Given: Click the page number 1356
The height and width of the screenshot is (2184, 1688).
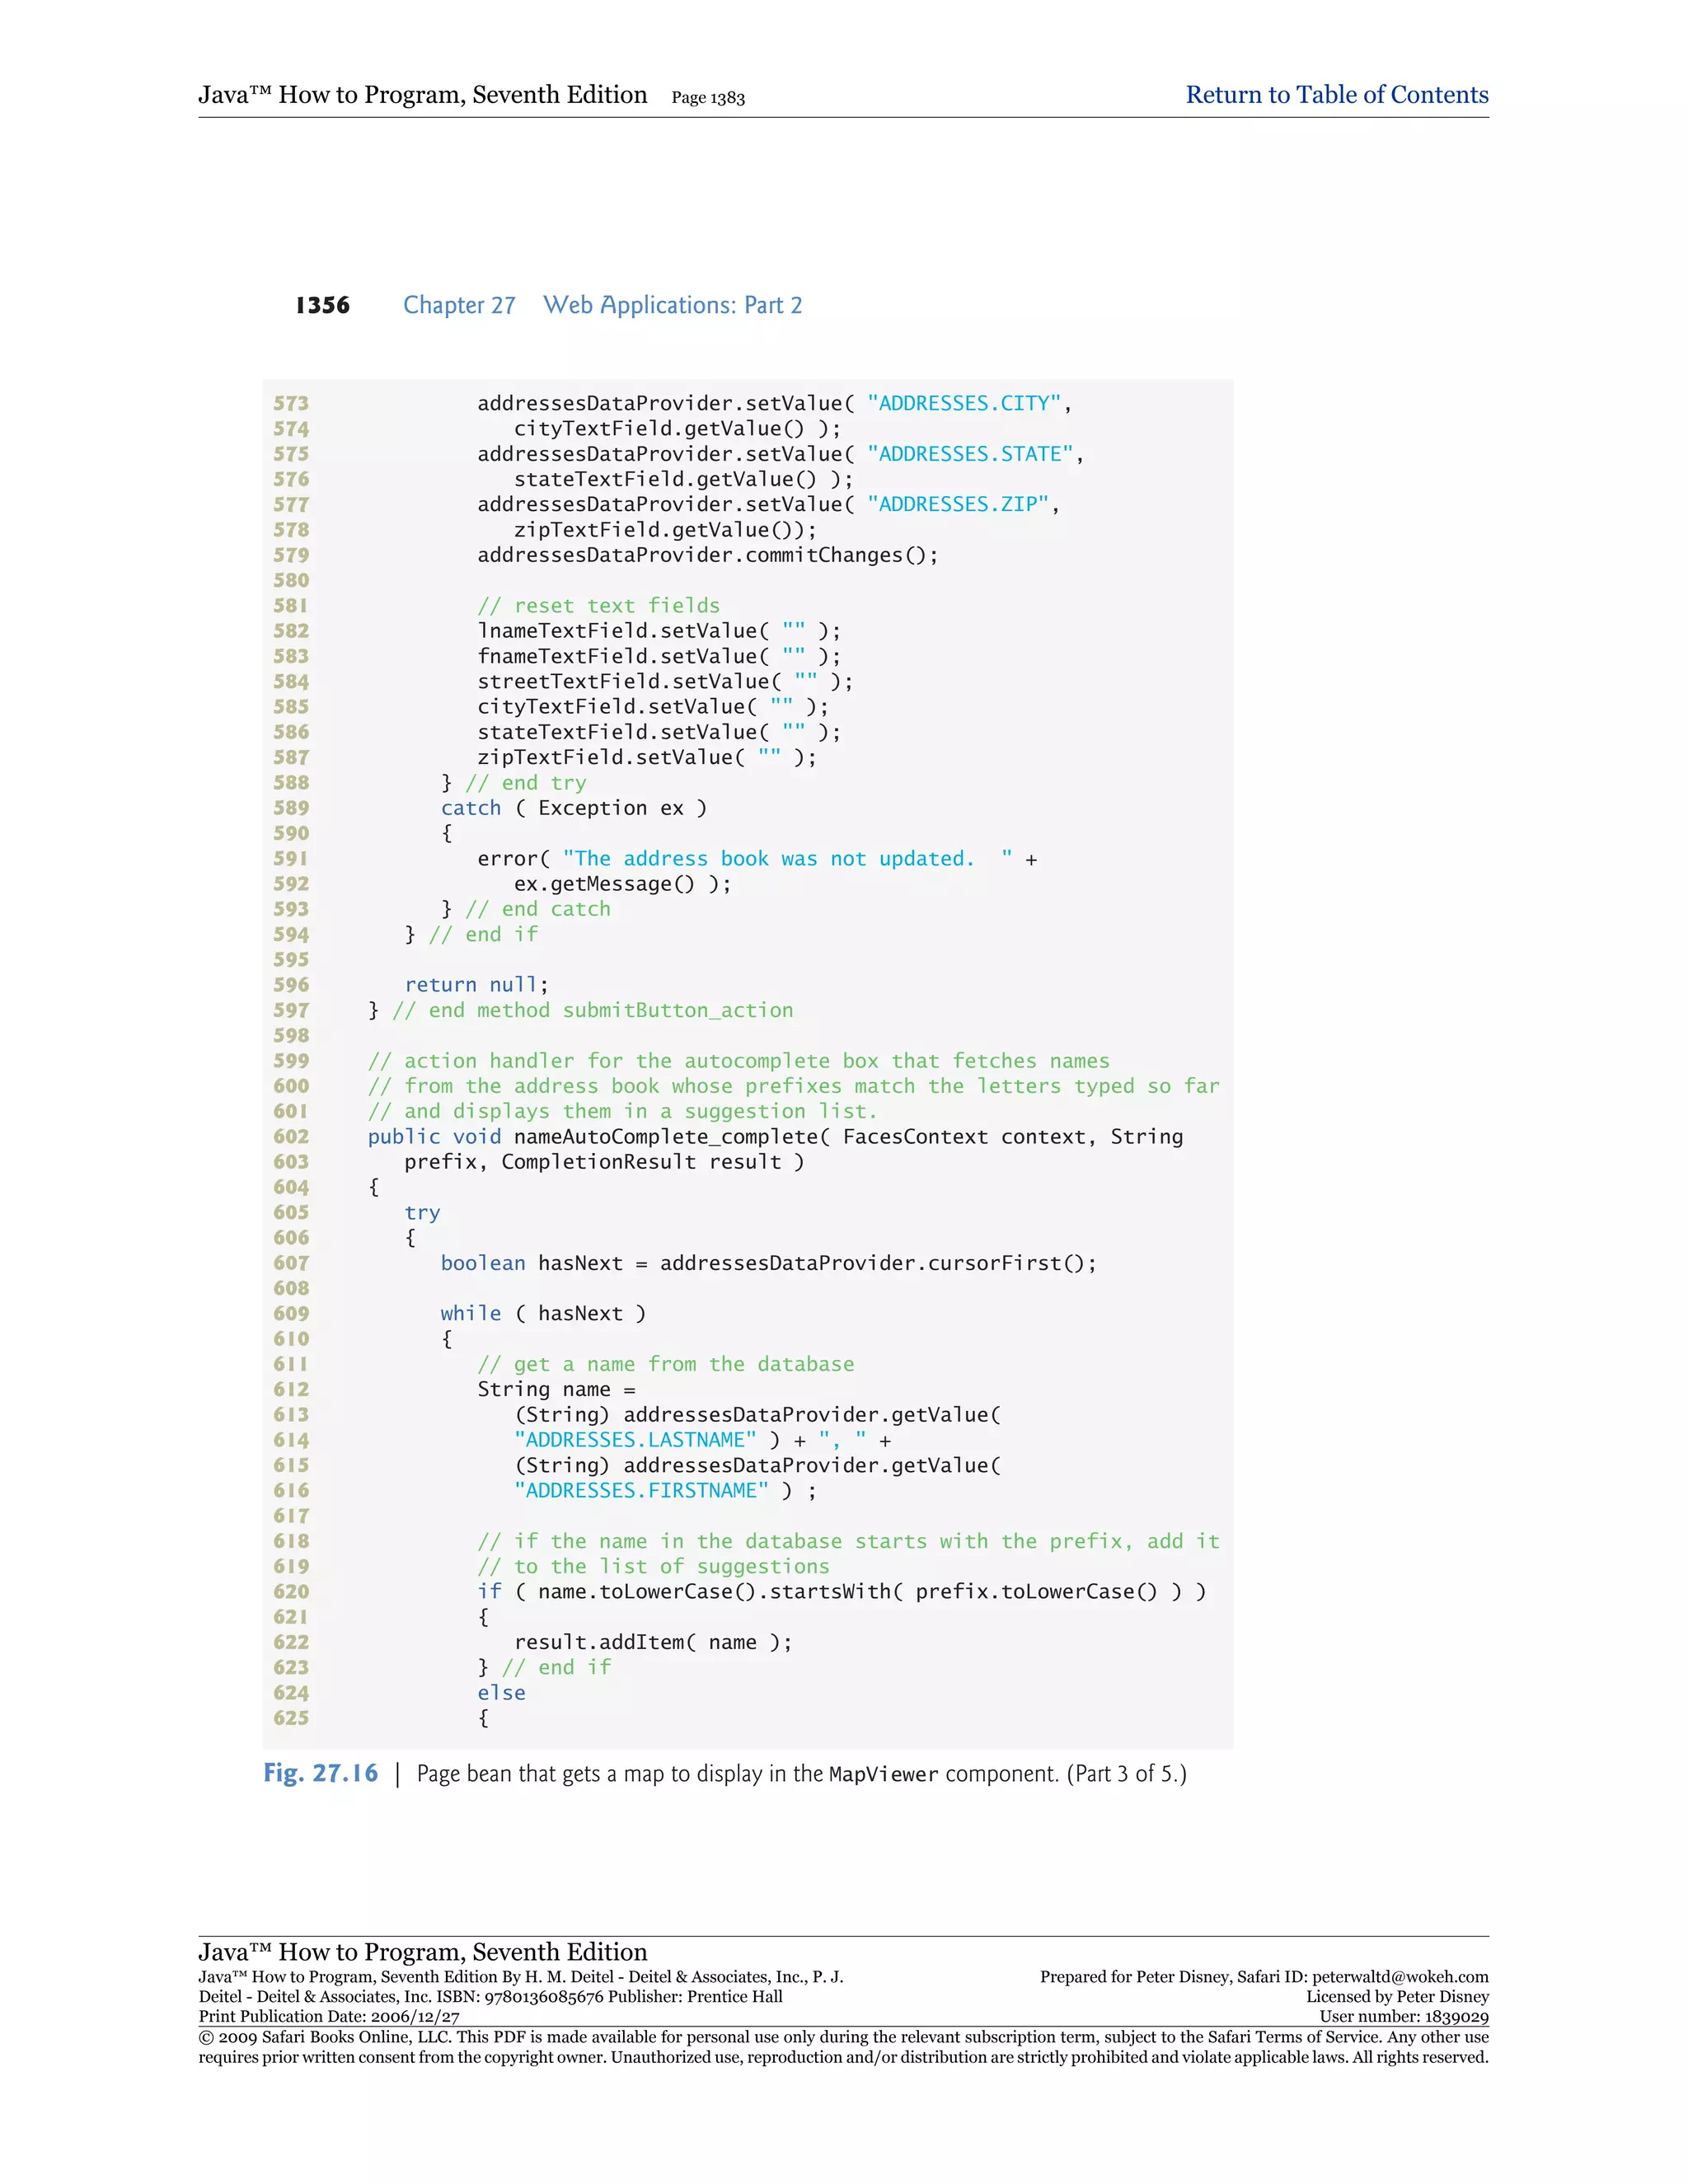Looking at the screenshot, I should click(x=322, y=305).
